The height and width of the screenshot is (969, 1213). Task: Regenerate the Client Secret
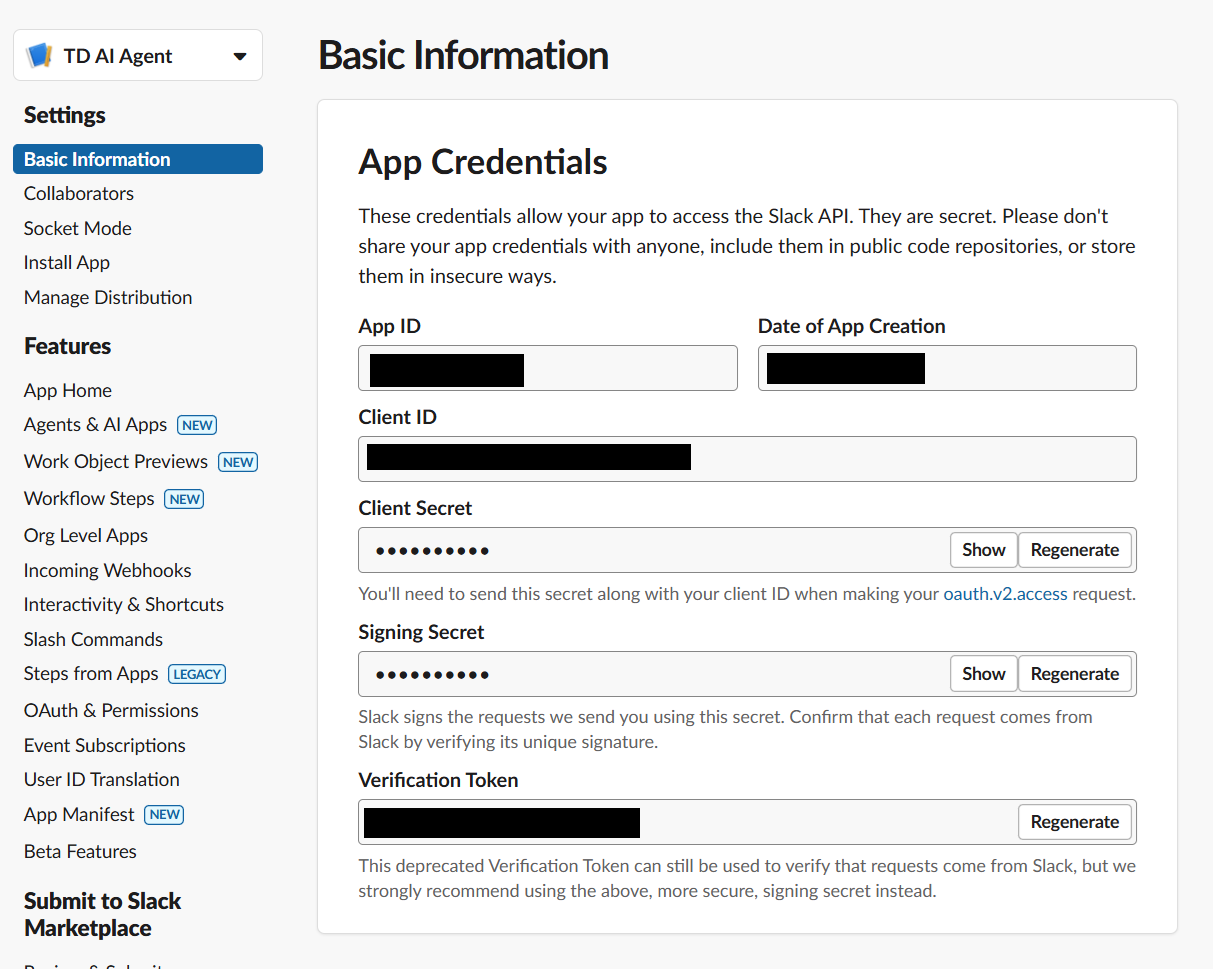click(1075, 550)
